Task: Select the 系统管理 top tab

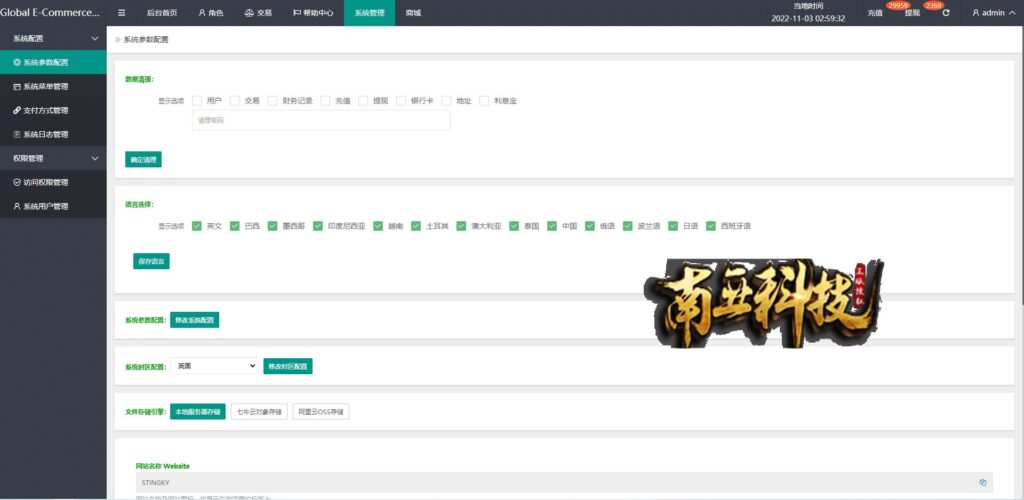Action: 370,12
